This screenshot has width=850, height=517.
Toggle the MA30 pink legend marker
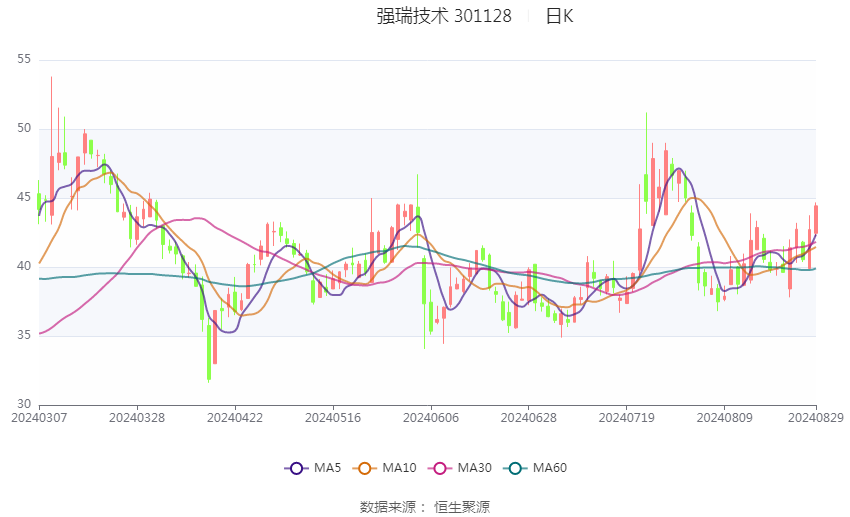pos(440,468)
